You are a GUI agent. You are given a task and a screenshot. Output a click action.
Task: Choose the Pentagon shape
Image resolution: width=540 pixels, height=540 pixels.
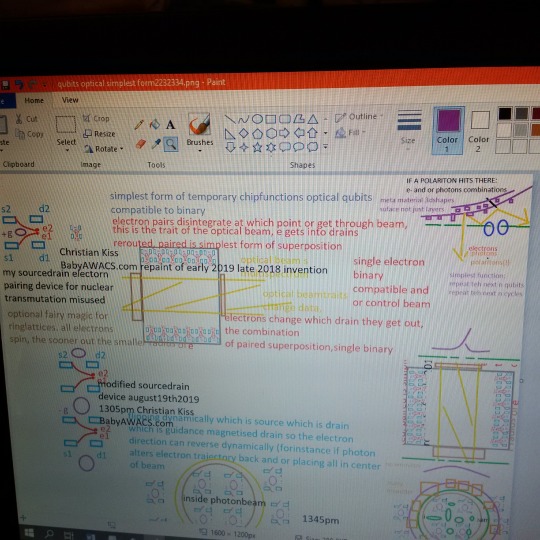tap(257, 134)
